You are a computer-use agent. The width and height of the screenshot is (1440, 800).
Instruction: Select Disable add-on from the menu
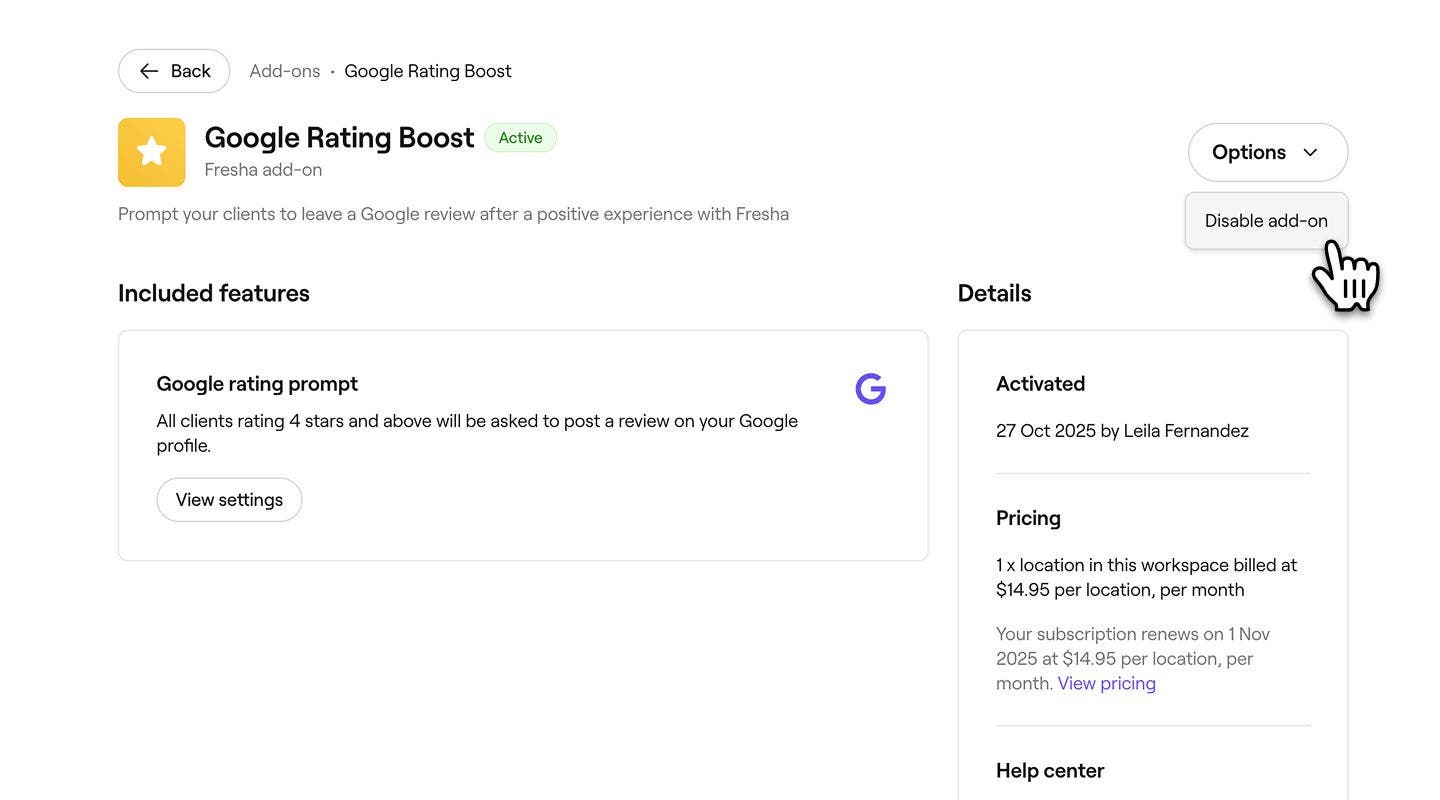click(x=1266, y=221)
